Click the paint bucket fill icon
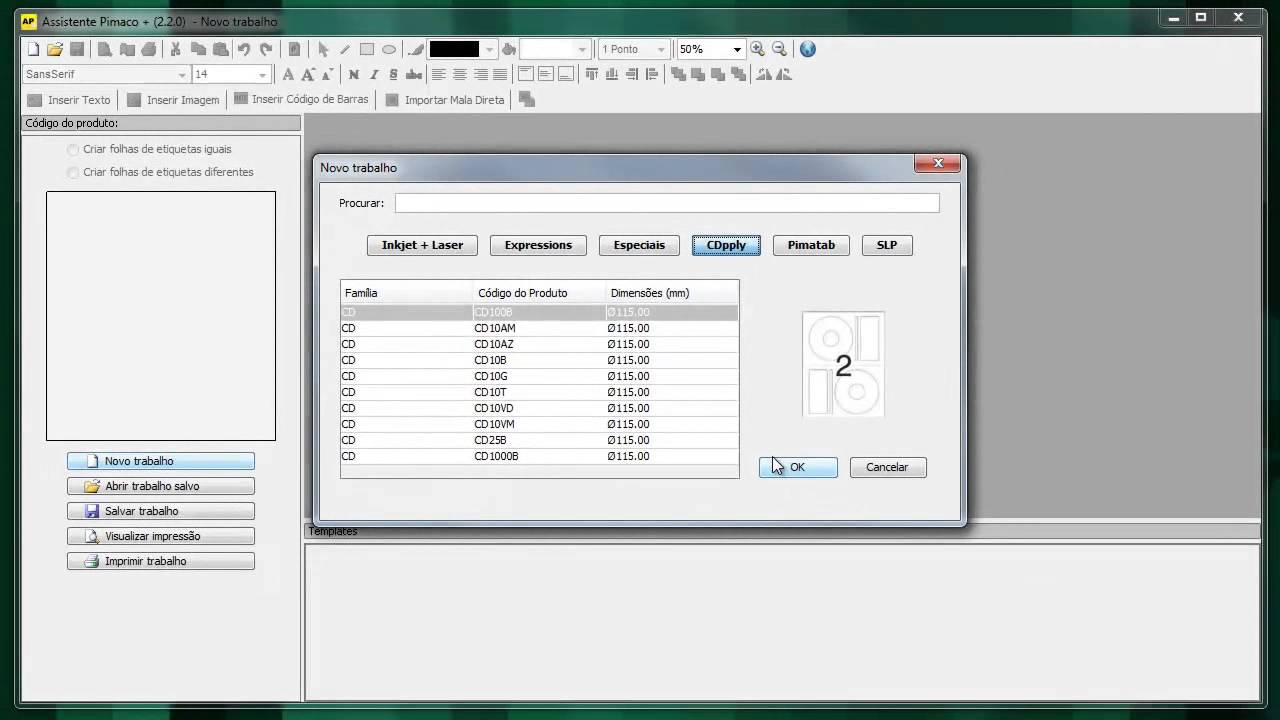The height and width of the screenshot is (720, 1280). pos(509,49)
